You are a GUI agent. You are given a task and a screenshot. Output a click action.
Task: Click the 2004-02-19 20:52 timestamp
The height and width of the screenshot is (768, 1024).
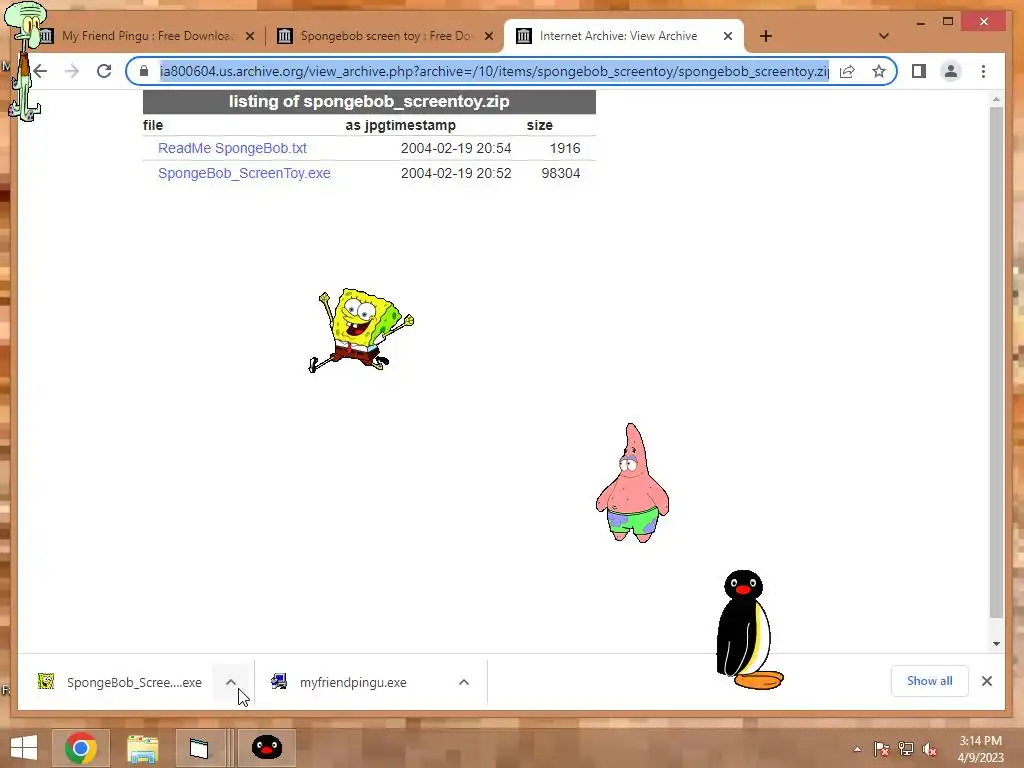[x=456, y=173]
